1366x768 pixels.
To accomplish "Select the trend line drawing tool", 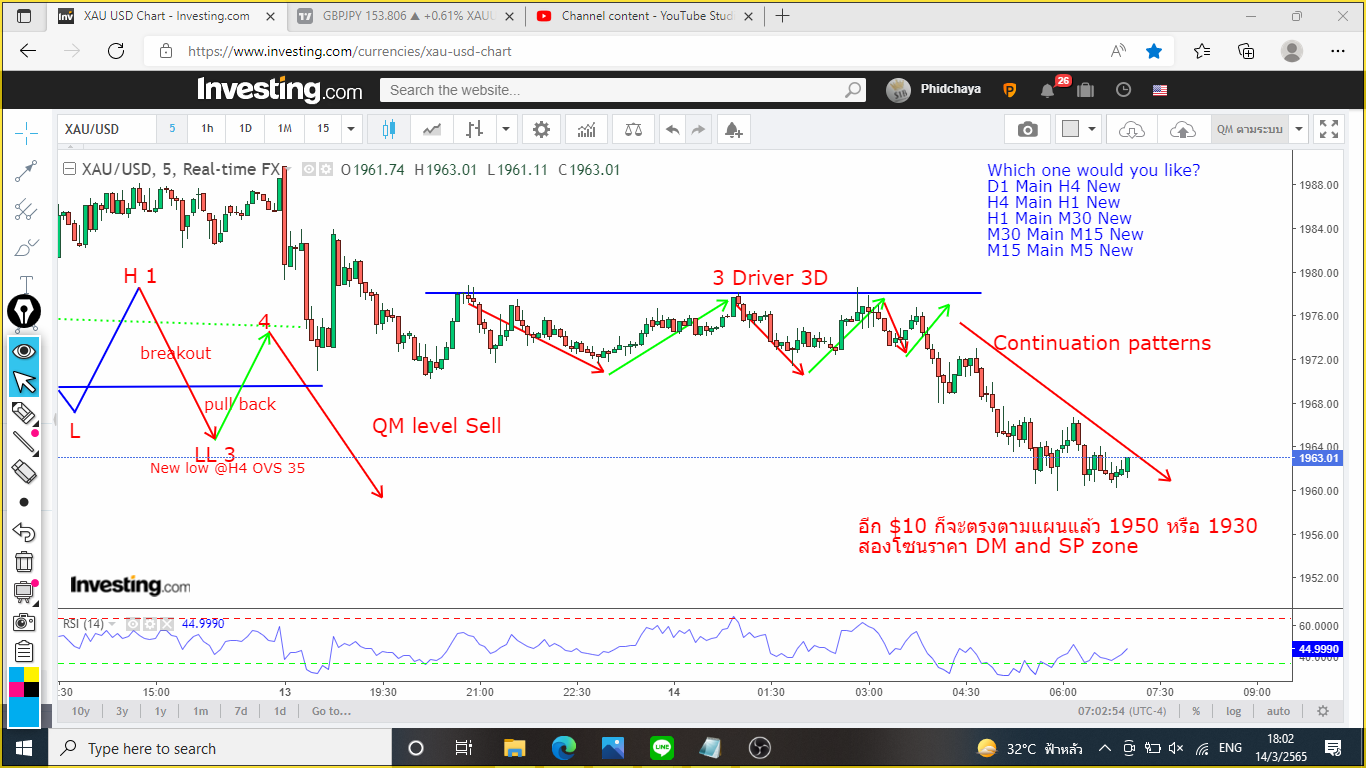I will point(26,171).
